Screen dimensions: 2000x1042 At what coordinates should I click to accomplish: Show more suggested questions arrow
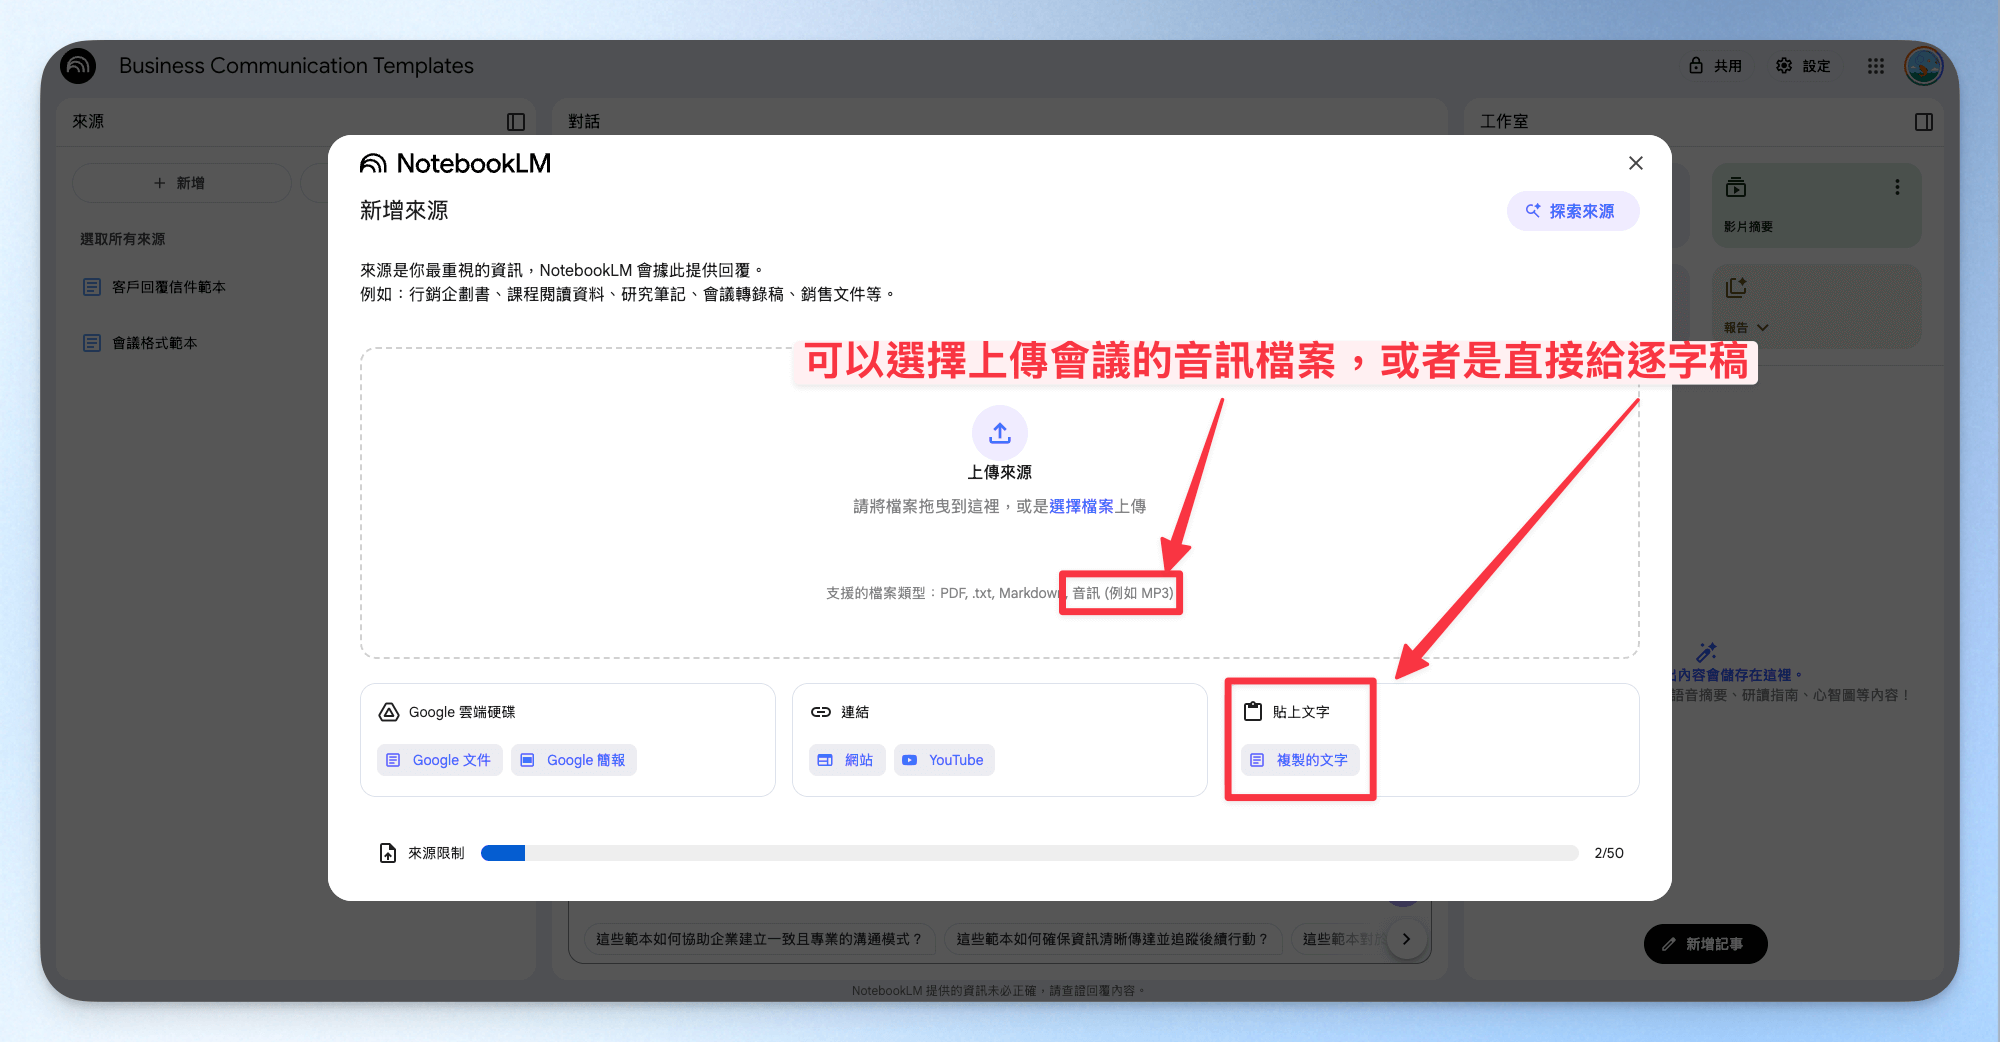[1406, 939]
